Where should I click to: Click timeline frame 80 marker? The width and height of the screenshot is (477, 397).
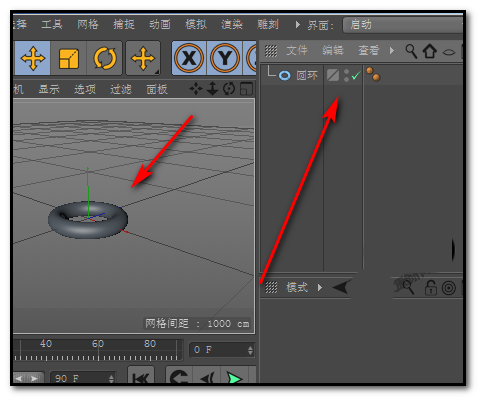tap(150, 343)
